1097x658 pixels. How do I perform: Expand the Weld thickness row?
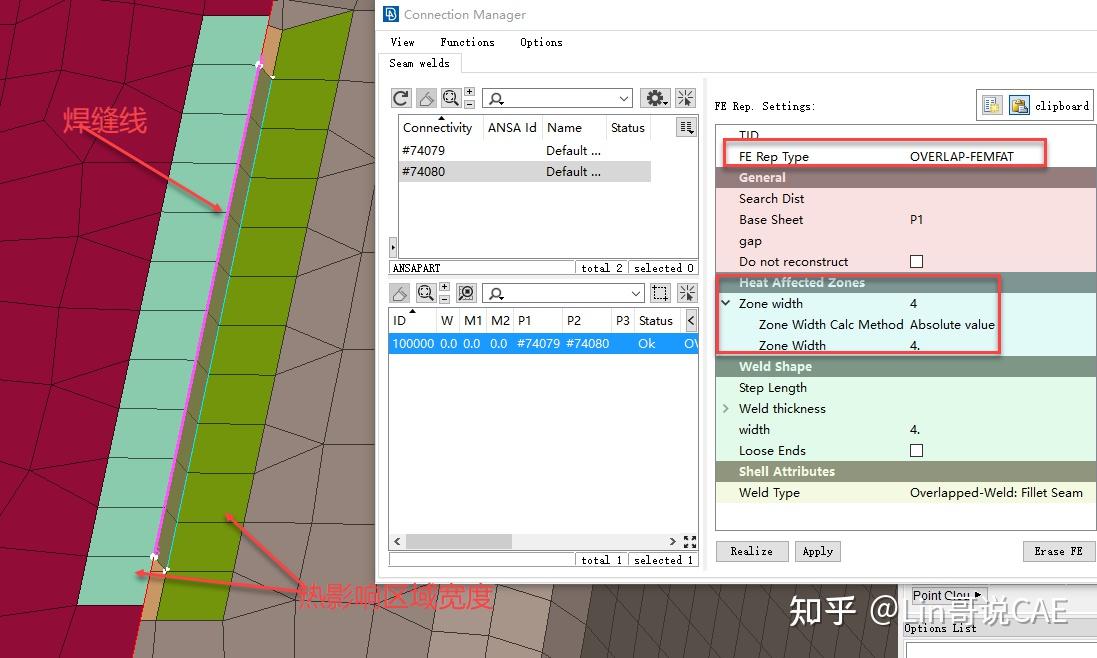point(726,408)
